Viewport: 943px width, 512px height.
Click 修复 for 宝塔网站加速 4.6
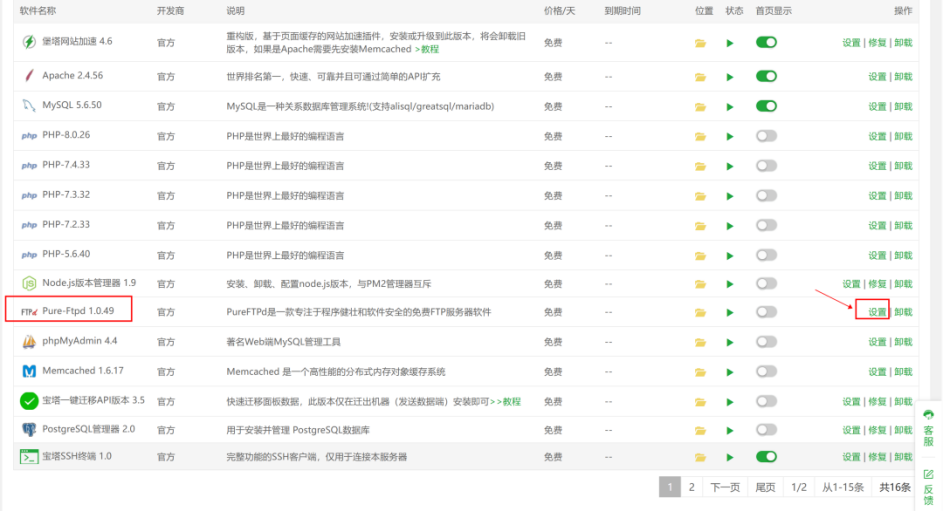click(877, 43)
